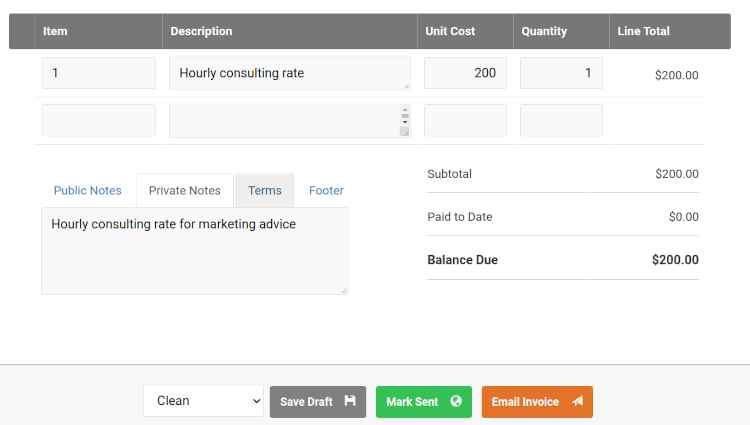Click the Unit Cost field showing 200

point(465,73)
